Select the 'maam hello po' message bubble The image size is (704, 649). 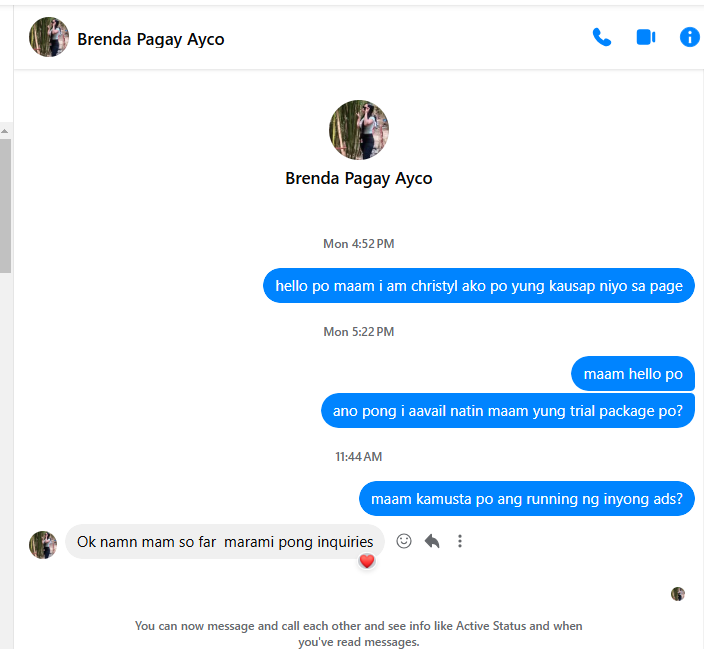coord(632,374)
